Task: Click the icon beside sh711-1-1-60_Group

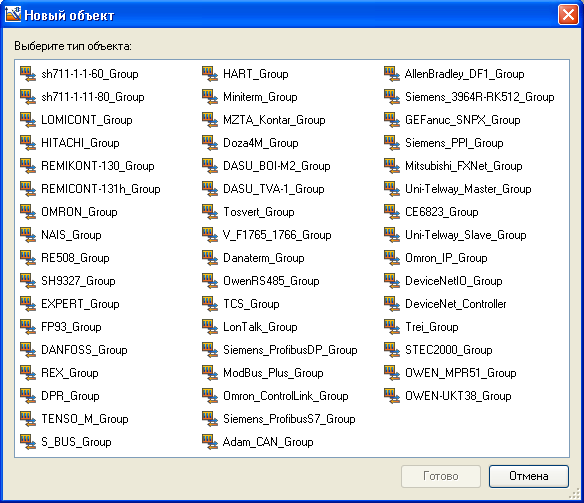Action: click(x=28, y=74)
